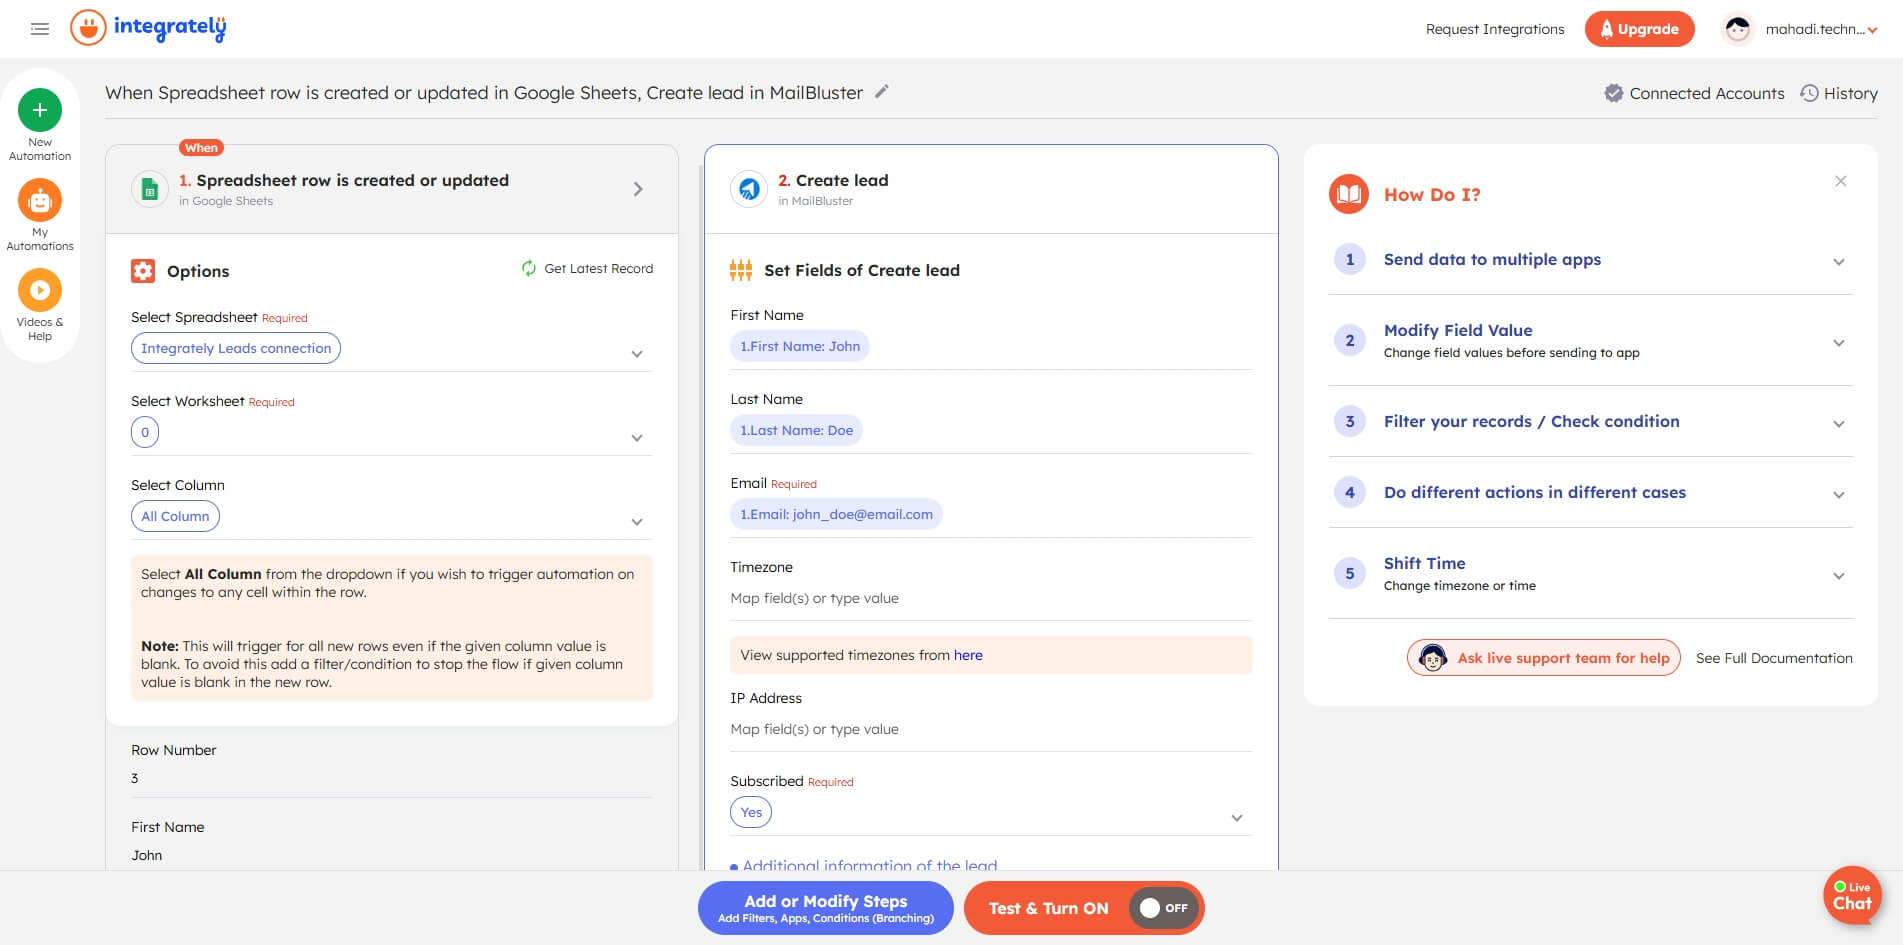Open the Subscribed Yes dropdown
The height and width of the screenshot is (945, 1903).
pyautogui.click(x=1236, y=818)
